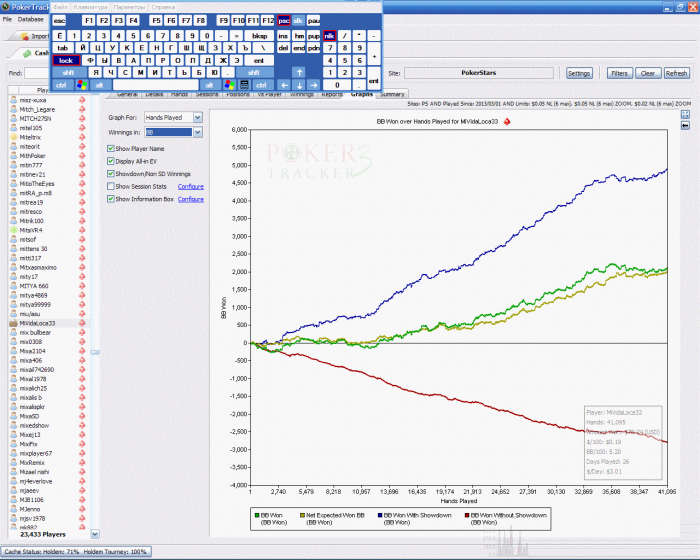Viewport: 700px width, 560px height.
Task: Tap the up arrow key on the virtual keyboard
Action: coord(299,72)
